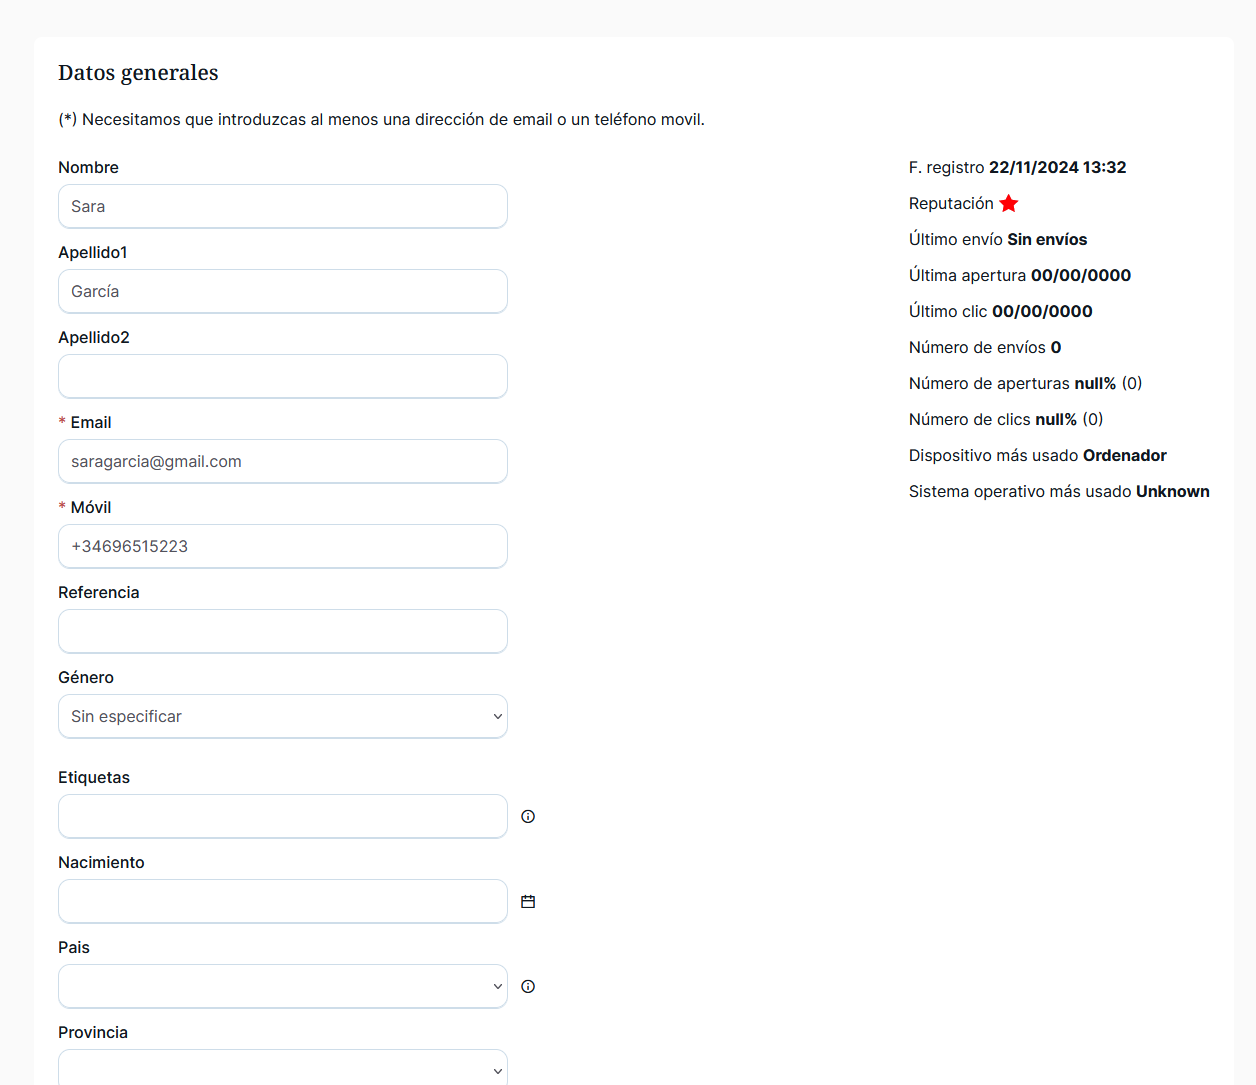Image resolution: width=1256 pixels, height=1085 pixels.
Task: Focus the empty Referencia input field
Action: click(x=283, y=632)
